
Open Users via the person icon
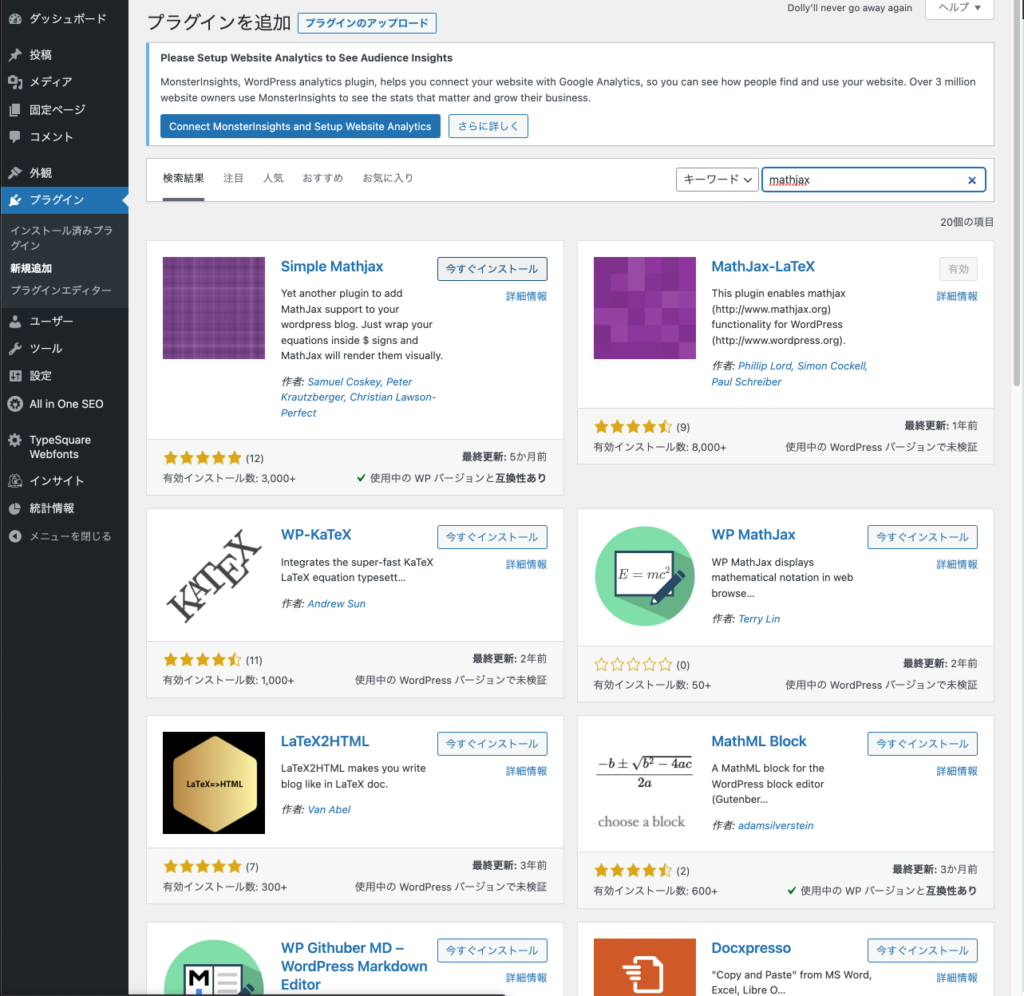click(x=15, y=321)
